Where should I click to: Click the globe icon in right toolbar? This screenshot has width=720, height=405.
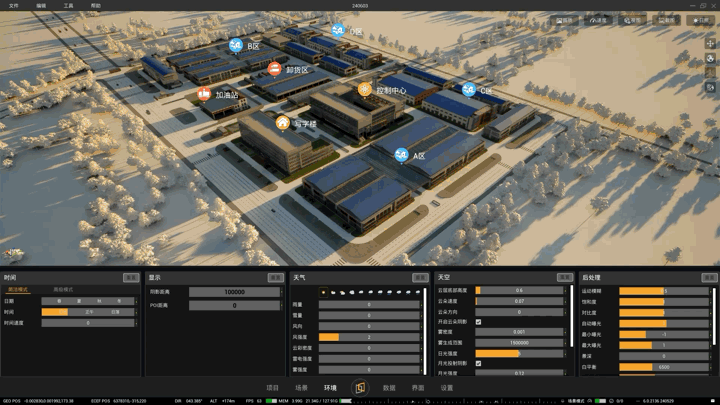pos(710,58)
